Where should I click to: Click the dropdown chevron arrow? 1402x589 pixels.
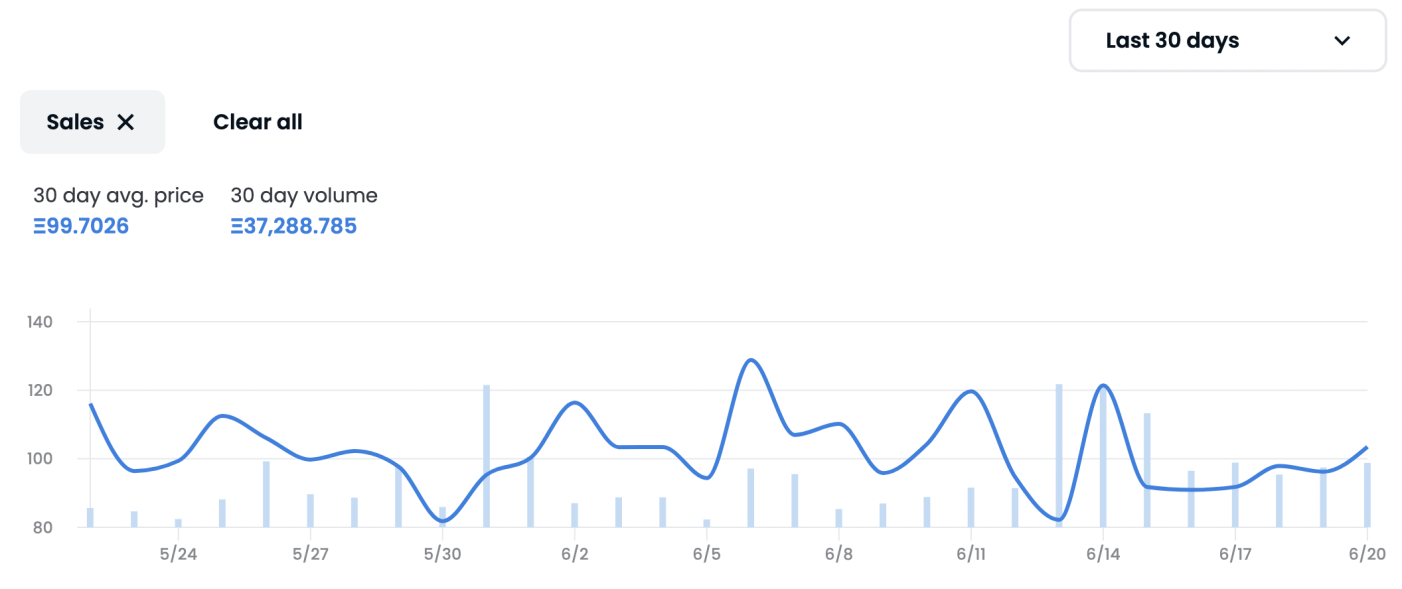point(1342,41)
